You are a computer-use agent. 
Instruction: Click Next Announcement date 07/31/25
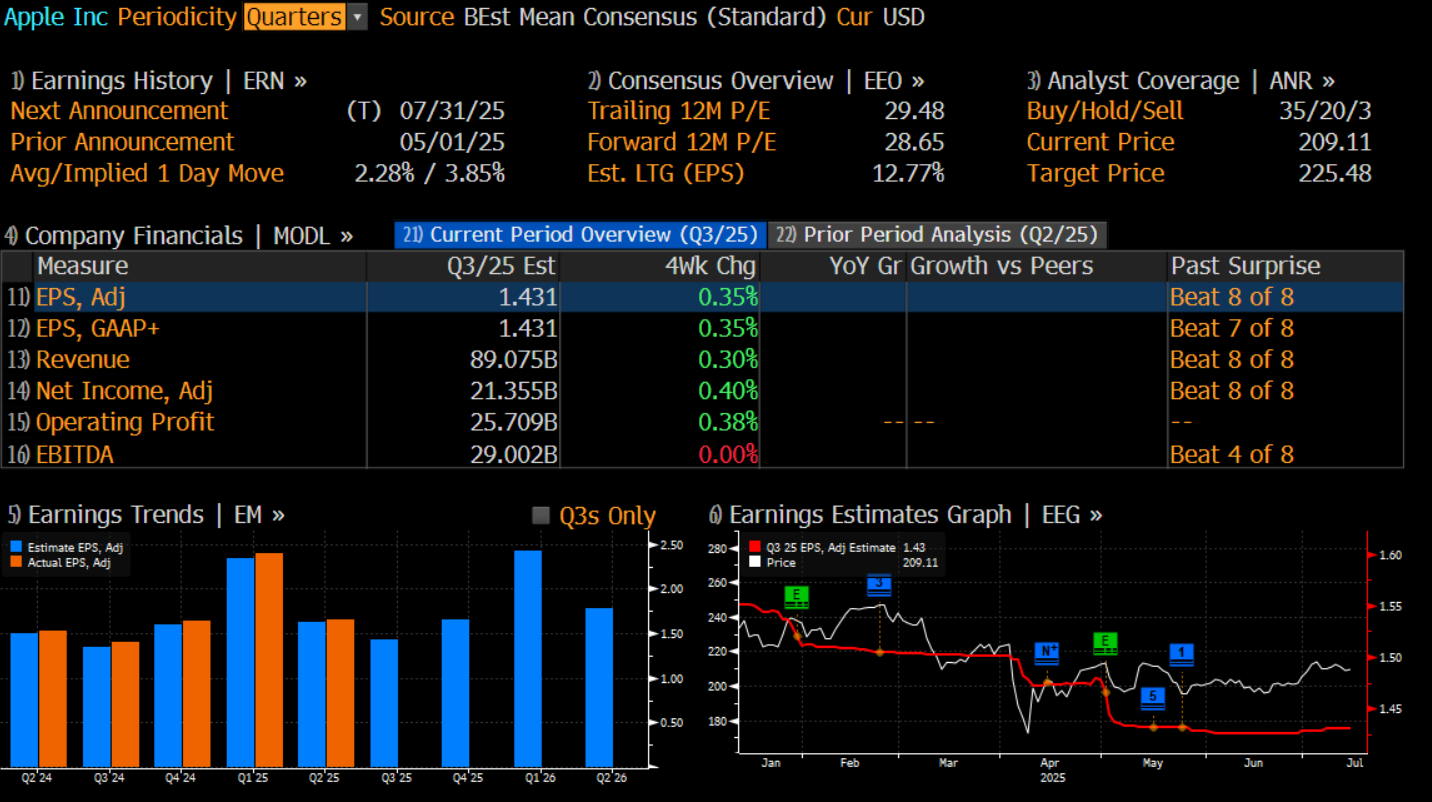[452, 111]
